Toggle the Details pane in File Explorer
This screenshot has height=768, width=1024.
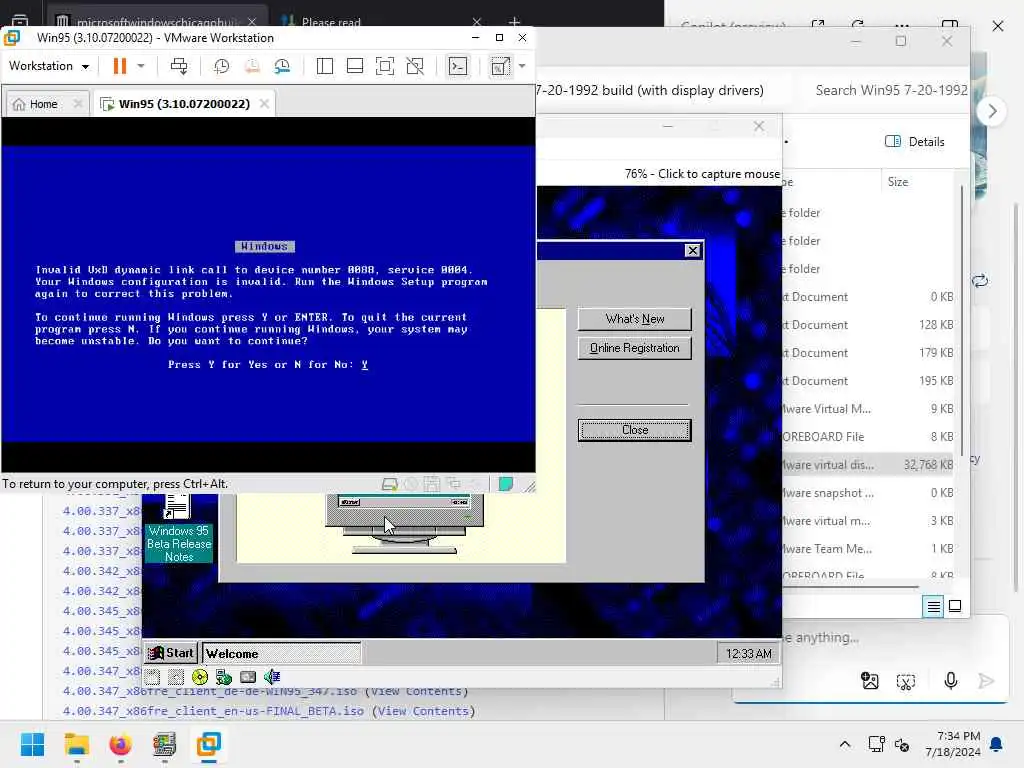[914, 142]
